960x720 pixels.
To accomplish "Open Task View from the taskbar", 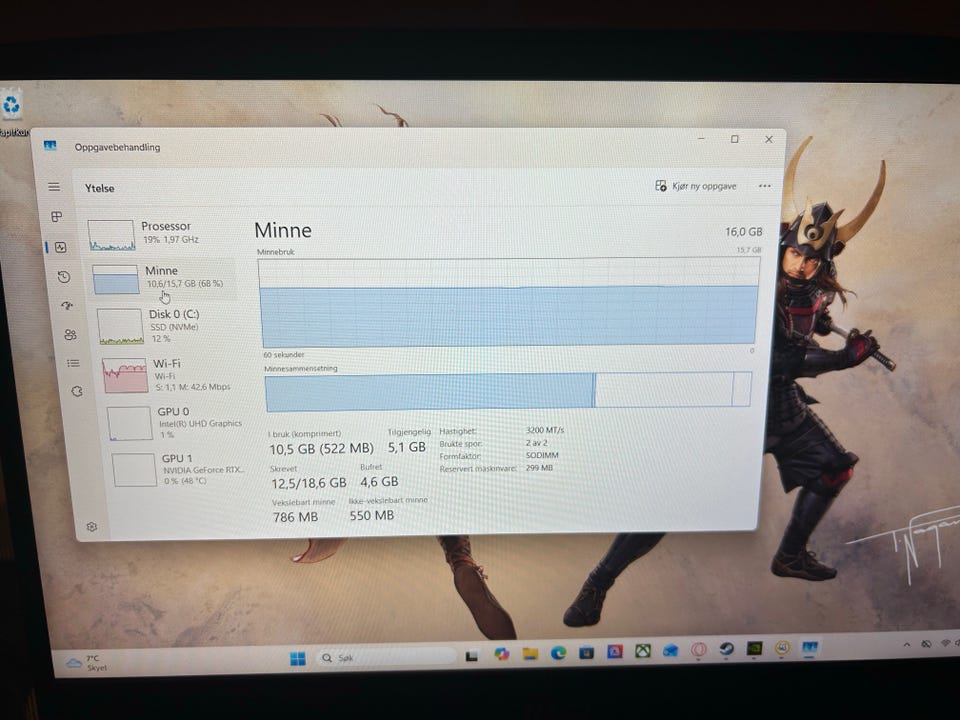I will click(471, 656).
